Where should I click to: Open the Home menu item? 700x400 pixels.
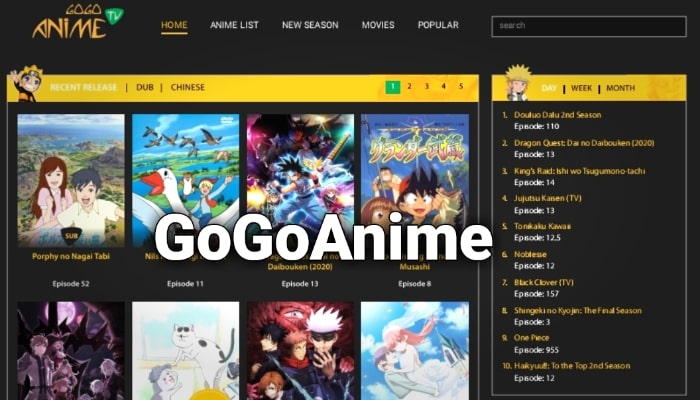tap(174, 25)
